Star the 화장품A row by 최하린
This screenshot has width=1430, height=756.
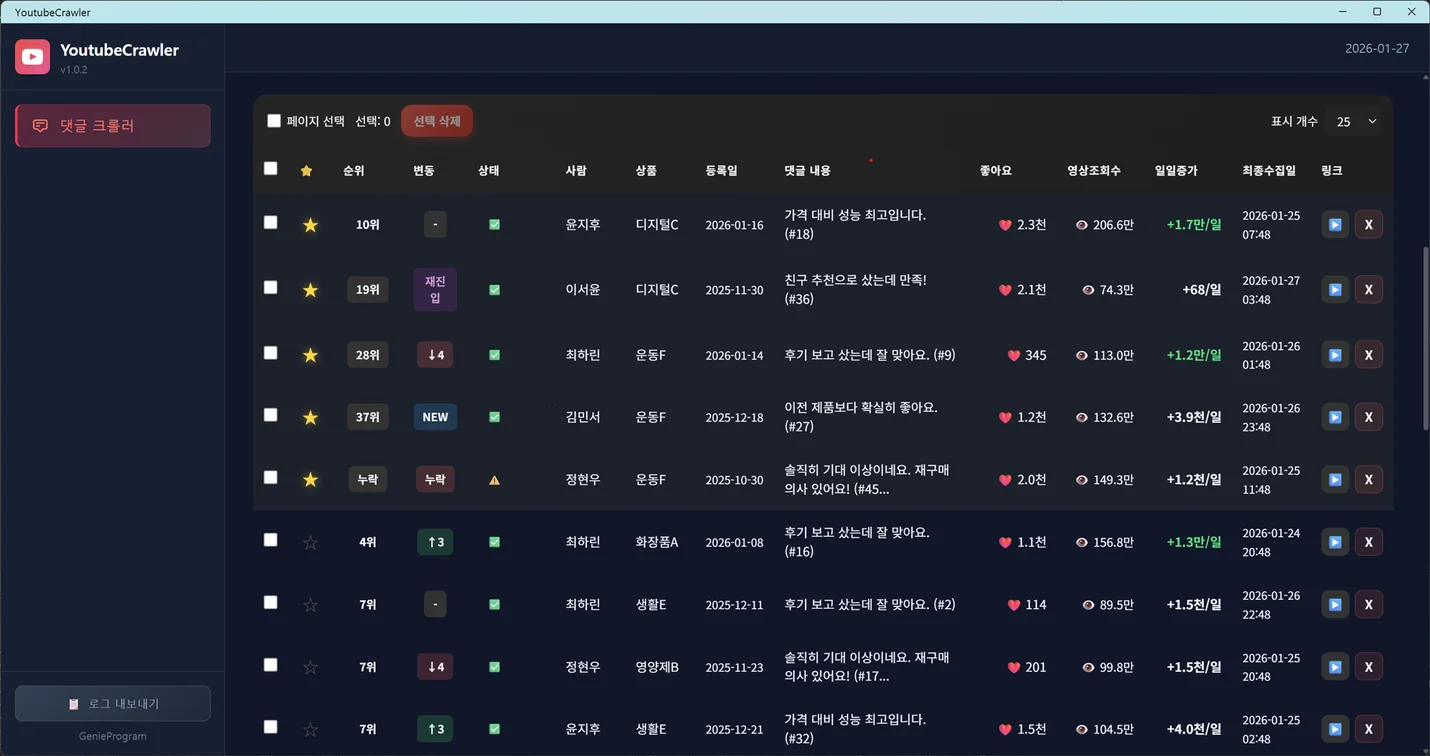[x=310, y=543]
